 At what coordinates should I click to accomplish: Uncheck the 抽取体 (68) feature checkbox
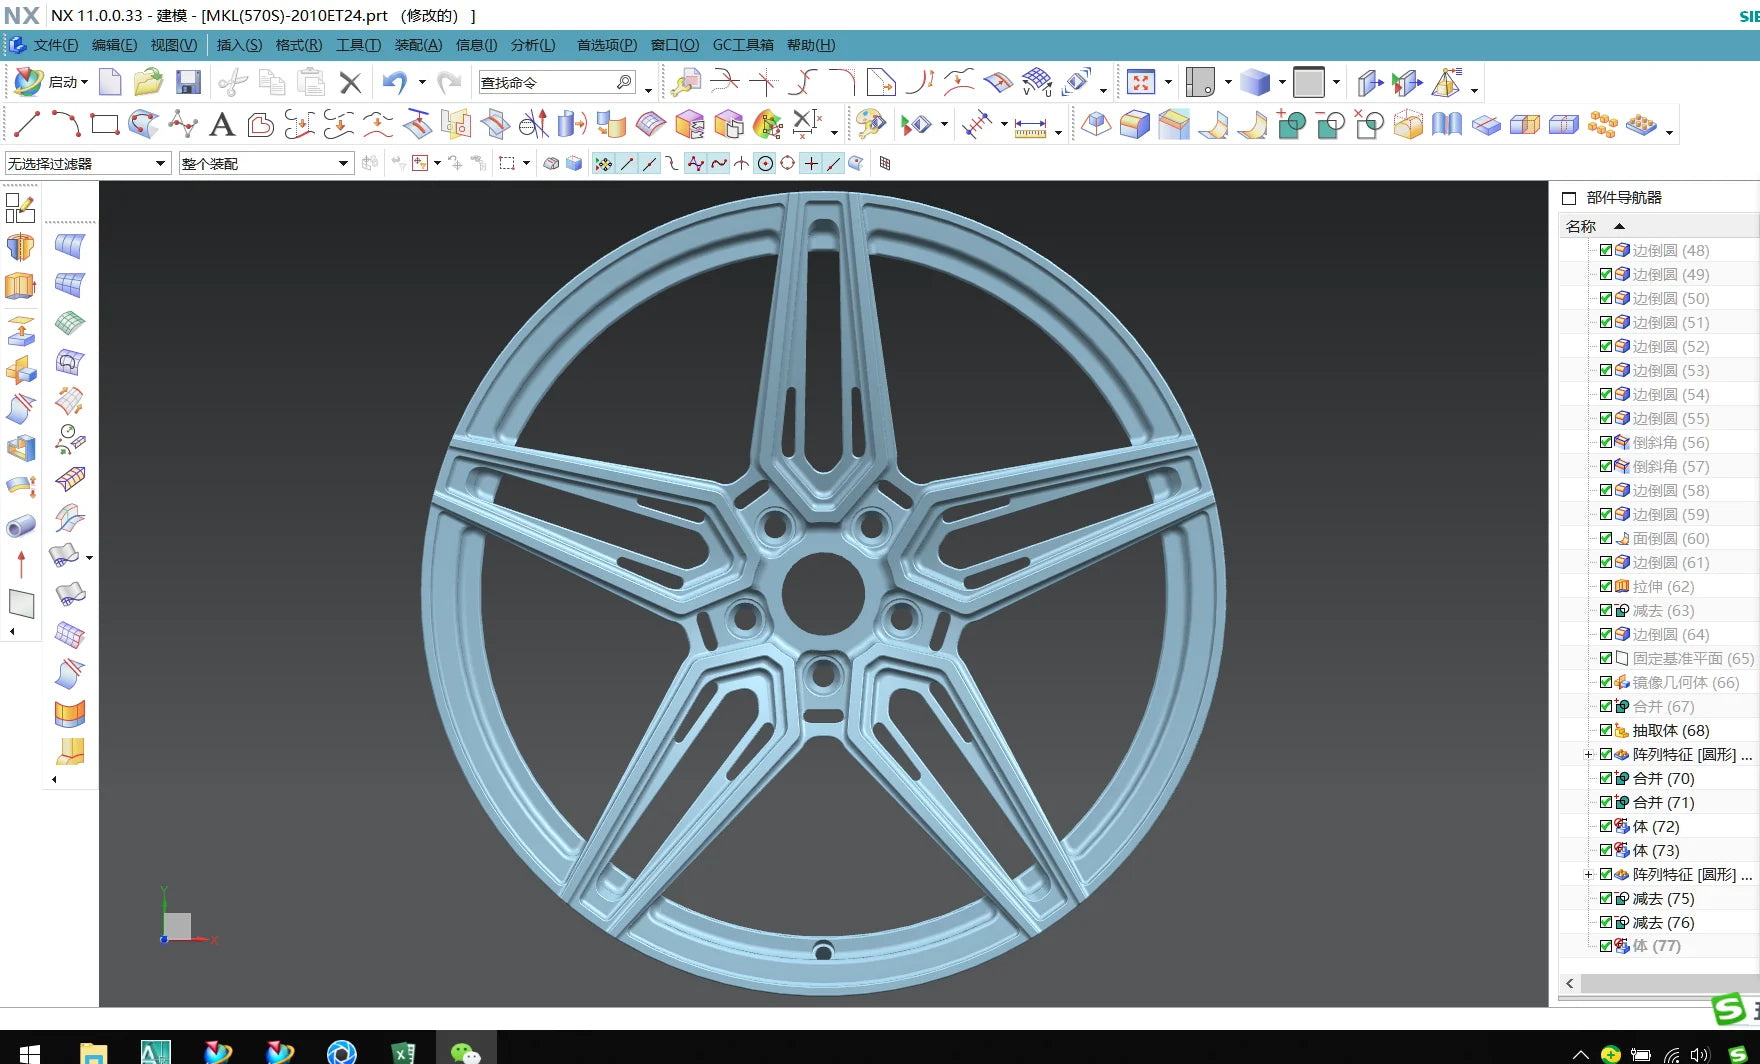[x=1606, y=730]
